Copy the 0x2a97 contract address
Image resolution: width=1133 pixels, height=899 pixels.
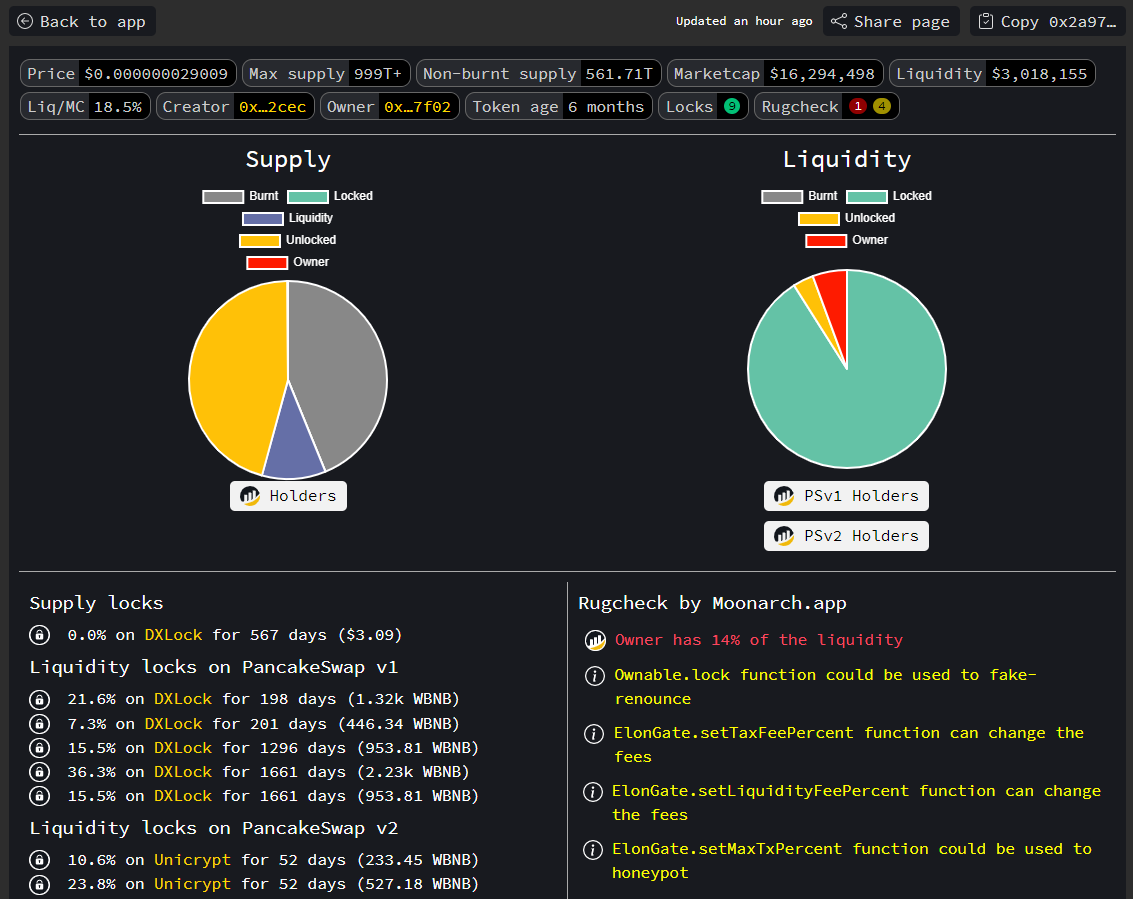pos(1048,22)
